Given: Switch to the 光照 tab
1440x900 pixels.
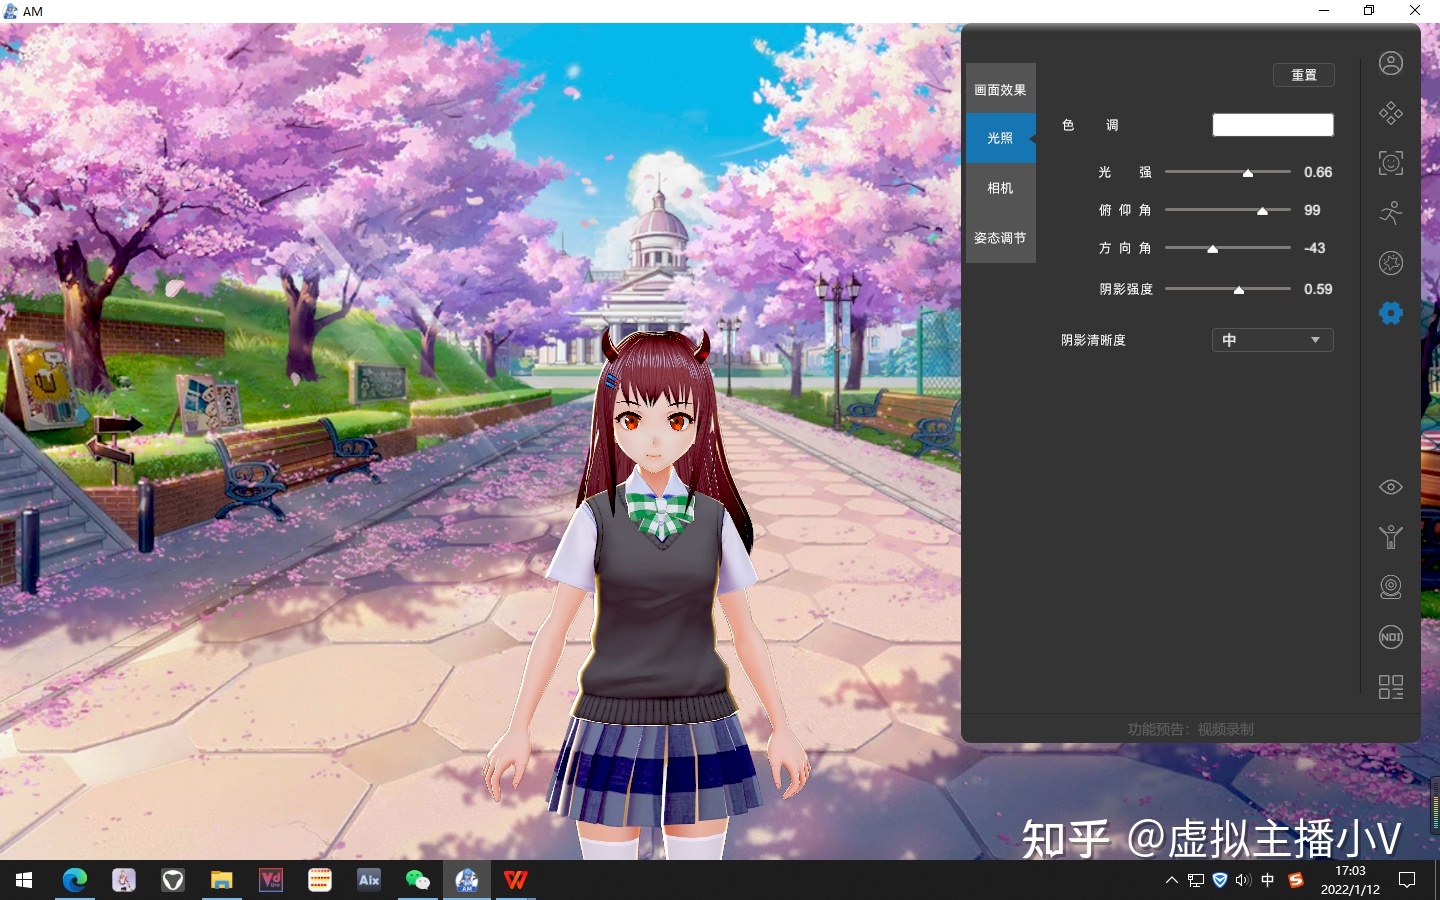Looking at the screenshot, I should 1000,138.
